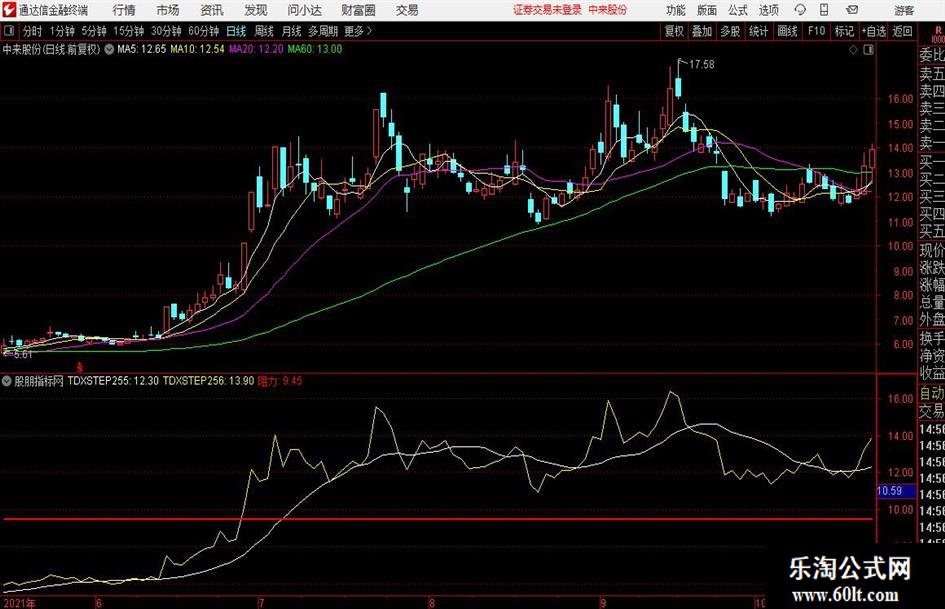Click the 叠加 overlay button
This screenshot has width=945, height=609.
click(x=702, y=31)
